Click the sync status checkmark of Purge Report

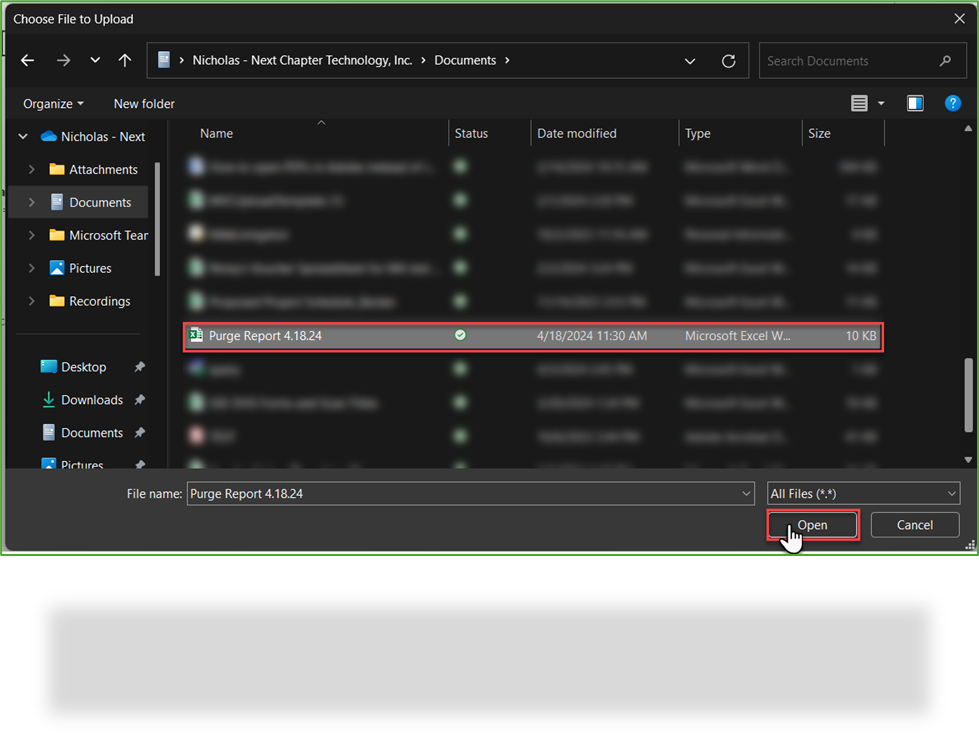pyautogui.click(x=460, y=335)
